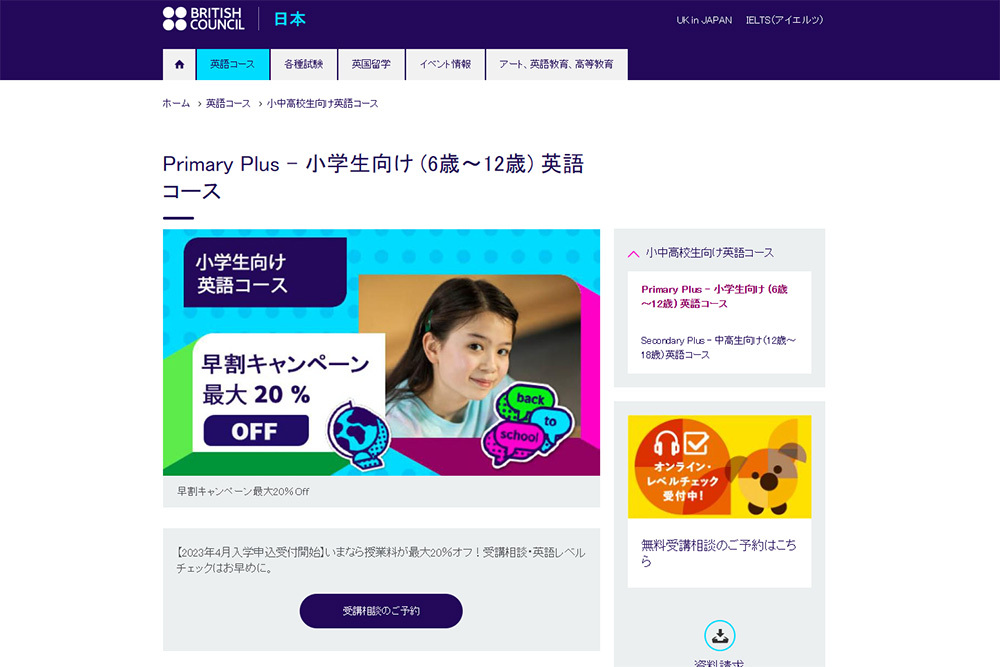
Task: Click the 早割キャンペーン hero banner image
Action: coord(381,353)
